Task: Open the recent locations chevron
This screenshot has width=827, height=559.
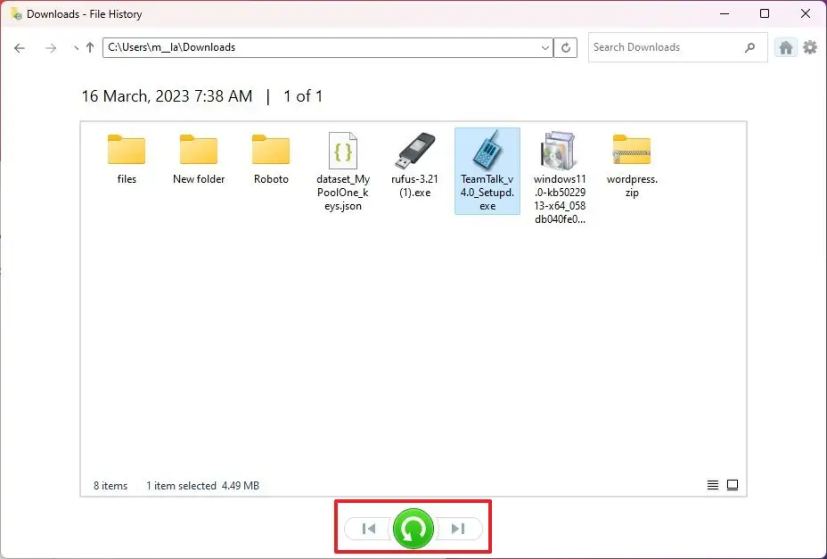Action: click(76, 48)
